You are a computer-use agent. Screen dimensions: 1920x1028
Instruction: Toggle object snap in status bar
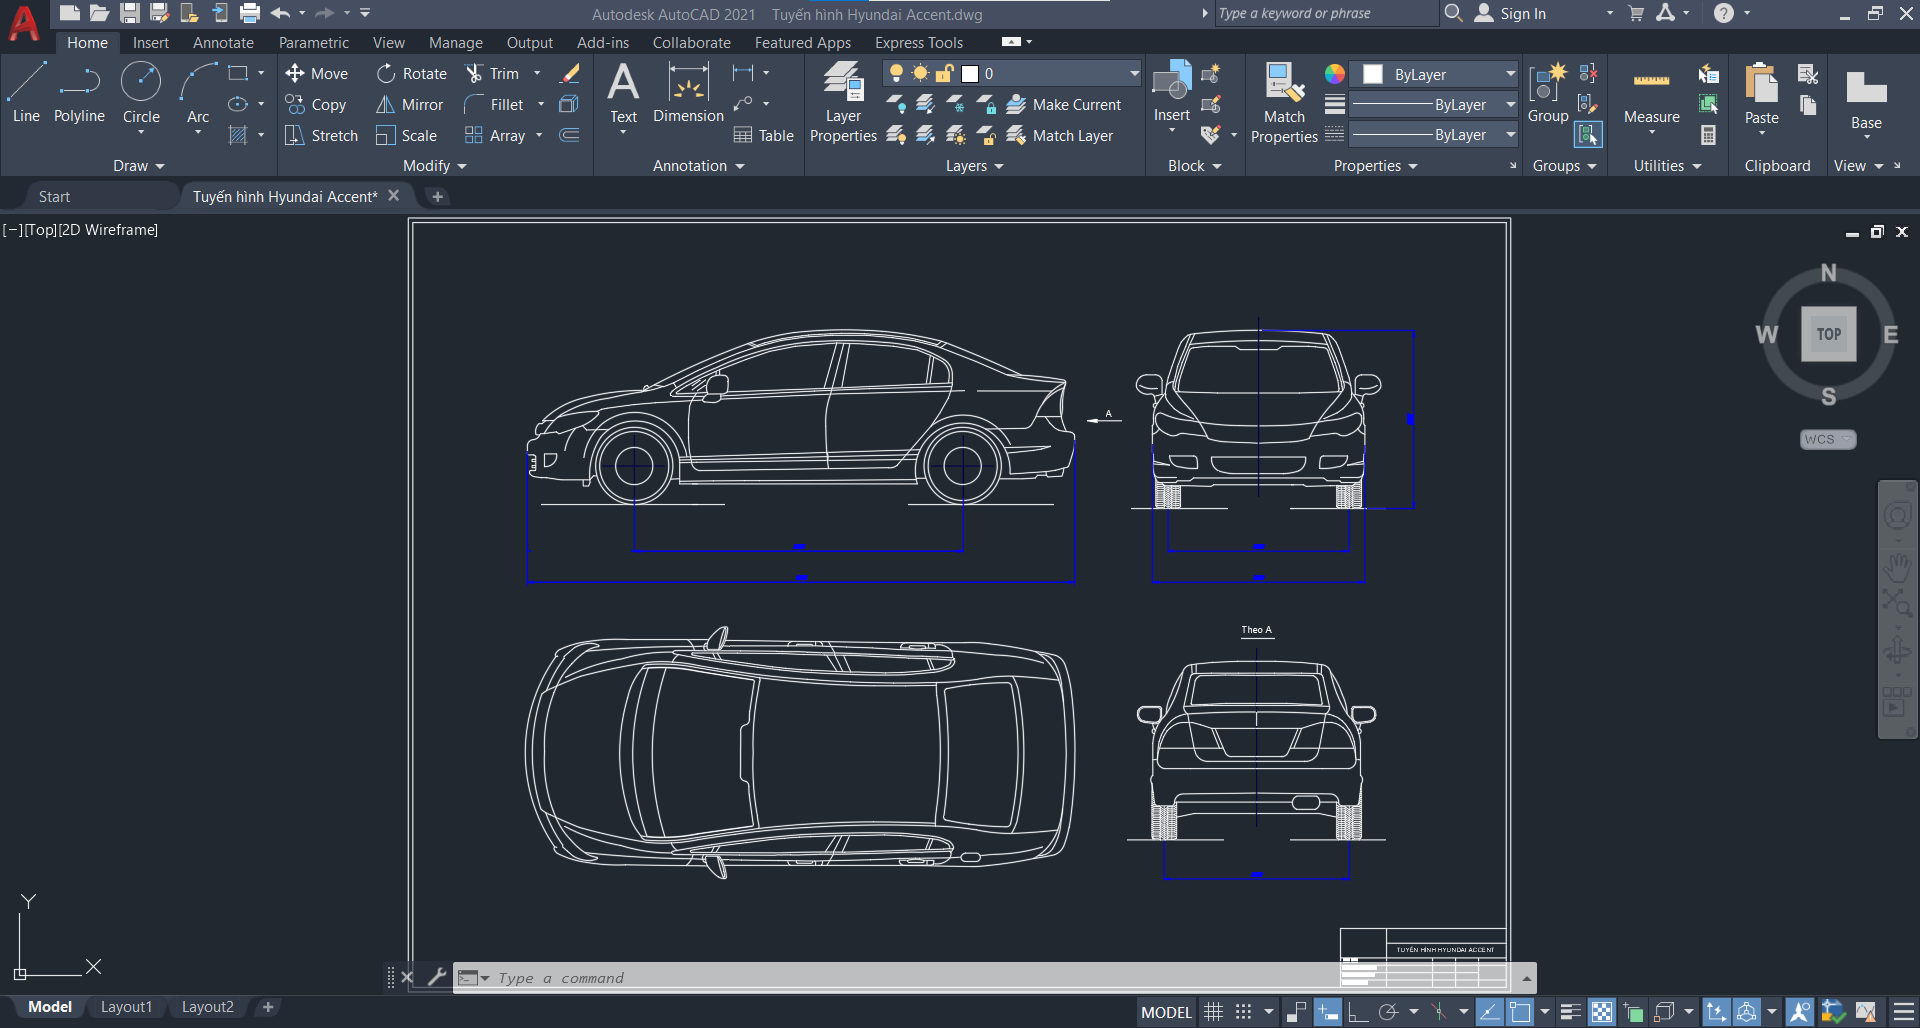point(1520,1012)
